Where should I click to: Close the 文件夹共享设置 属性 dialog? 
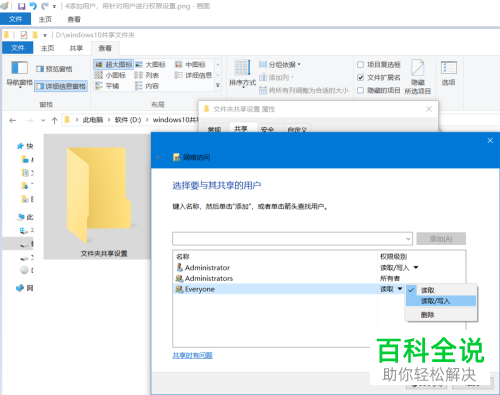tap(429, 109)
